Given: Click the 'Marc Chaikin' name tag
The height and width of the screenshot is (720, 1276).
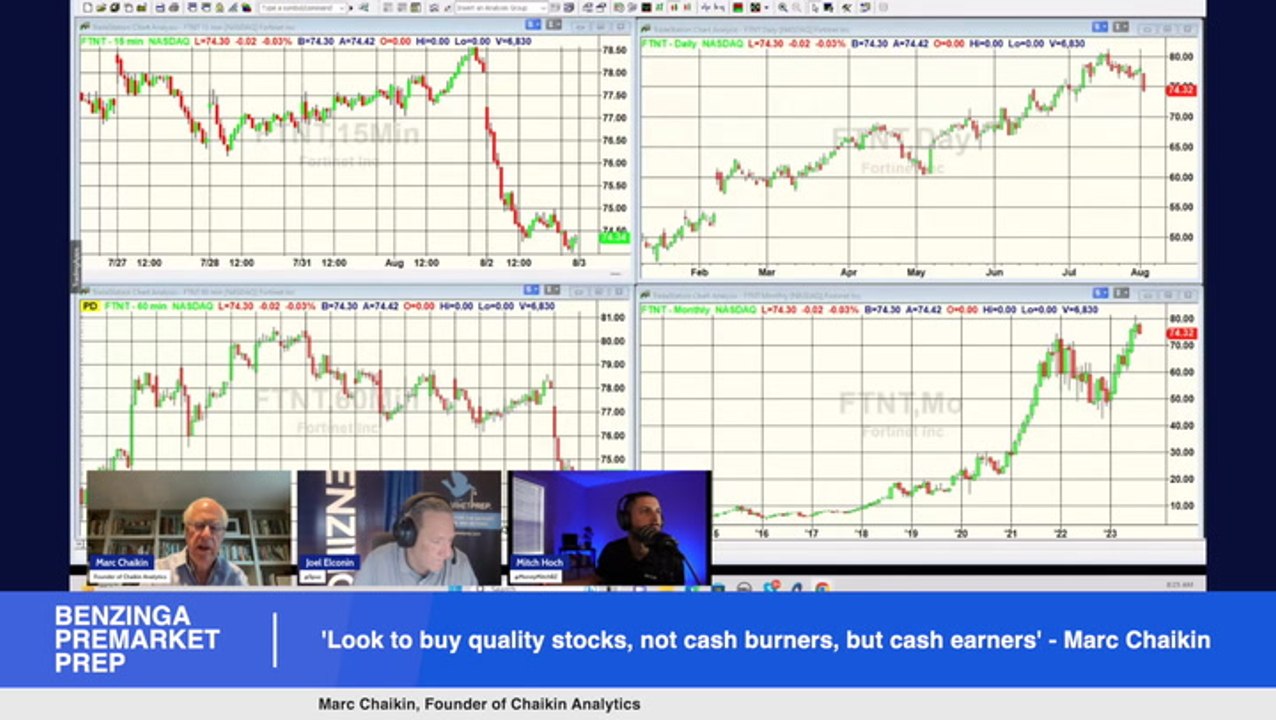Looking at the screenshot, I should click(122, 562).
